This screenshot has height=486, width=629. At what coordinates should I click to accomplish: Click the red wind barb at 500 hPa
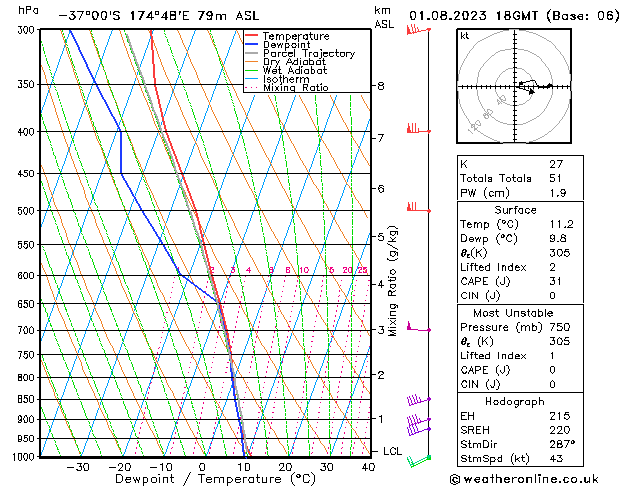pyautogui.click(x=418, y=208)
